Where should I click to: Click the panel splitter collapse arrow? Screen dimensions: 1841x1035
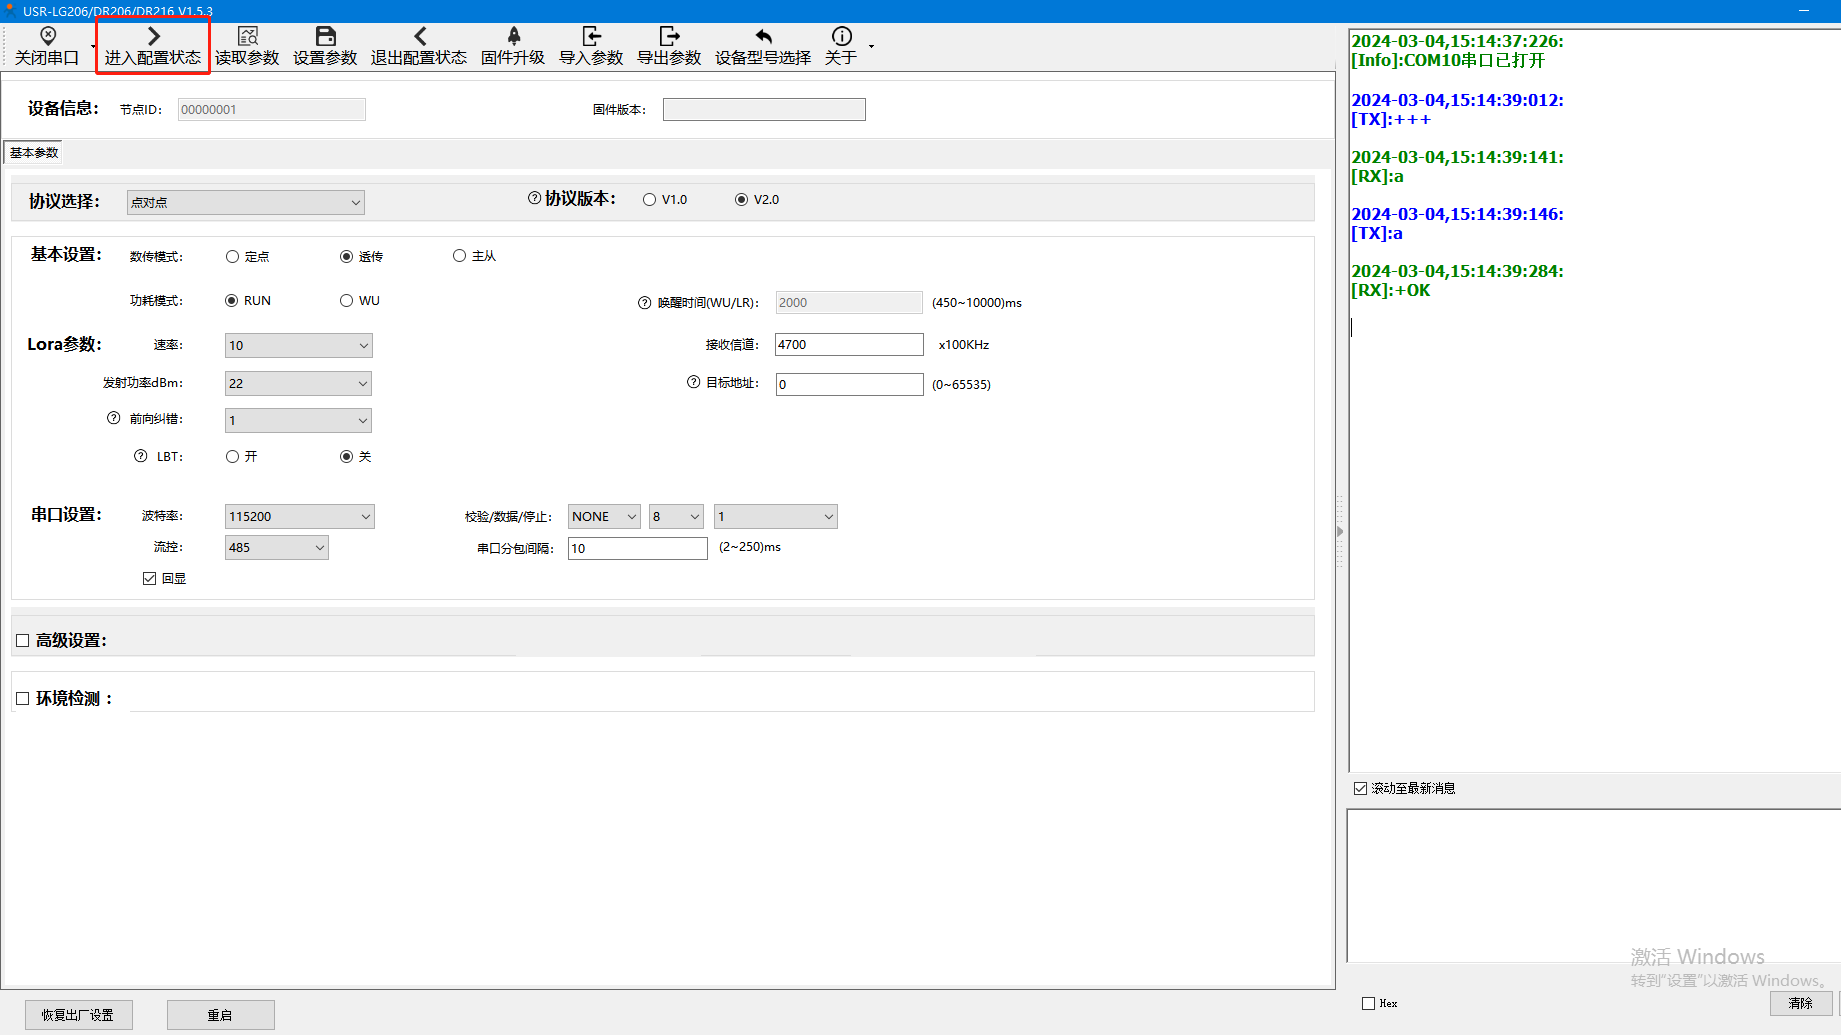[x=1340, y=531]
